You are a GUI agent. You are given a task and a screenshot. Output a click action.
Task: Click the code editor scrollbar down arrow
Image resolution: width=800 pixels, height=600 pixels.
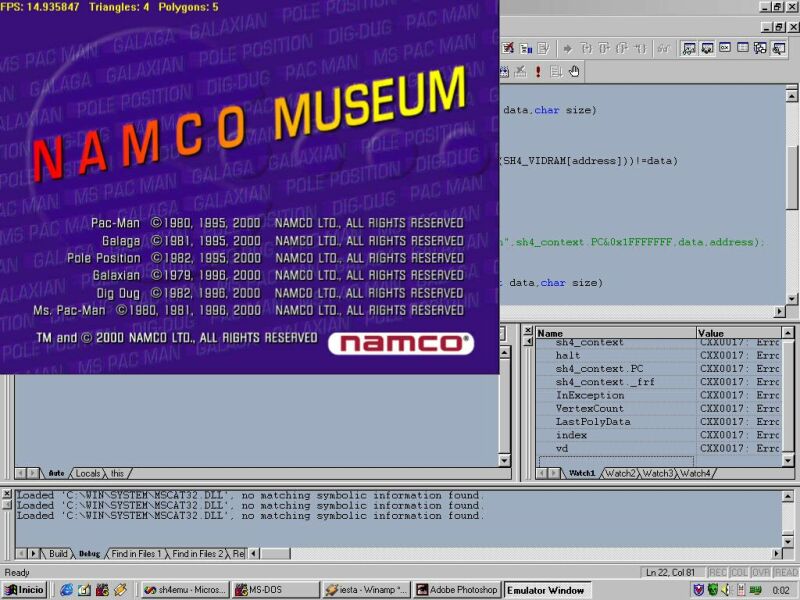click(791, 299)
